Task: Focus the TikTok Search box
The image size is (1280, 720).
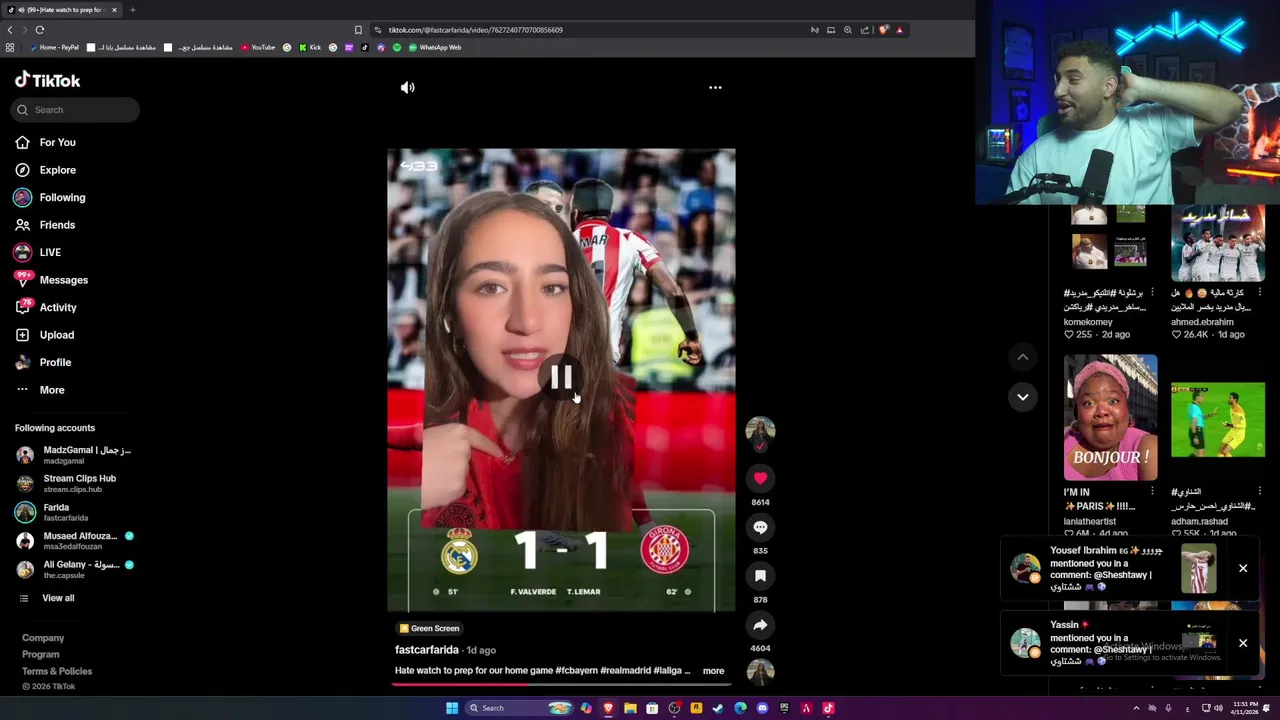Action: pos(77,110)
